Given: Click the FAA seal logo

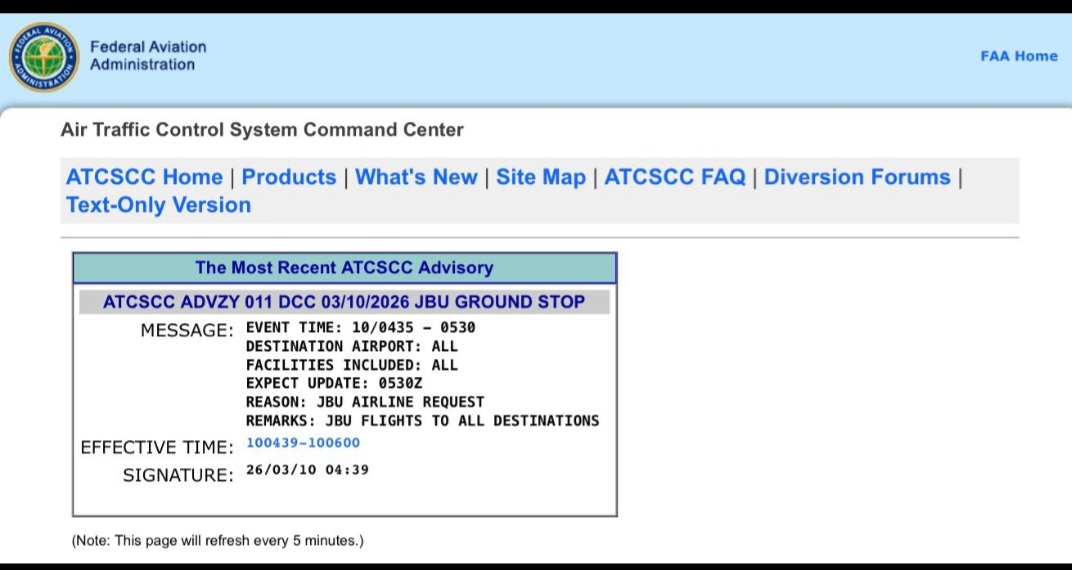Looking at the screenshot, I should pyautogui.click(x=43, y=57).
